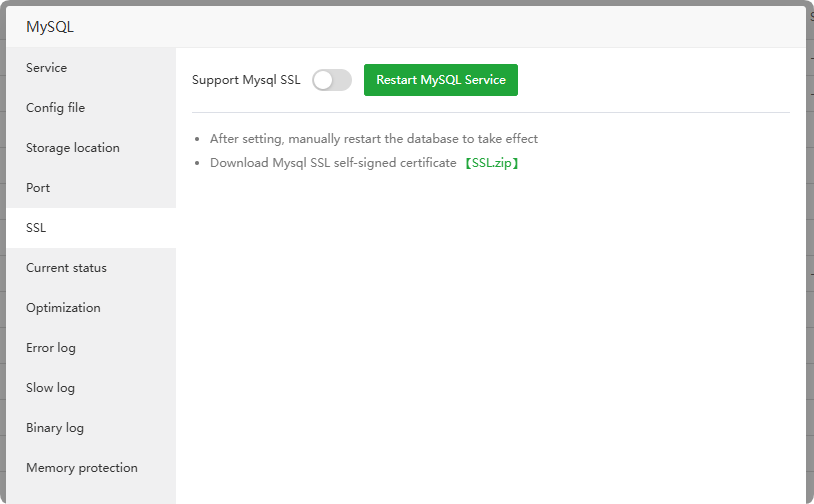Select the Storage location tab
The height and width of the screenshot is (504, 814).
tap(73, 148)
